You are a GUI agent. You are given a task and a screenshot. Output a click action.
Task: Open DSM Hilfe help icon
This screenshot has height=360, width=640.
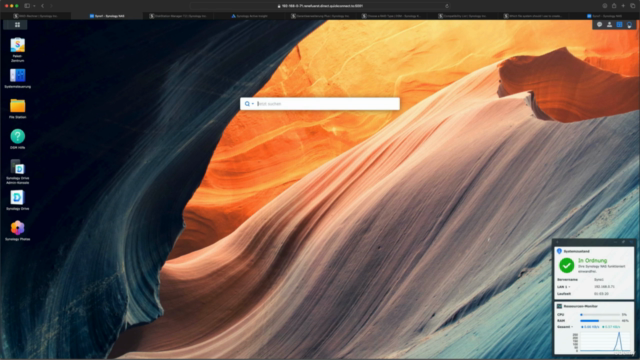tap(18, 136)
